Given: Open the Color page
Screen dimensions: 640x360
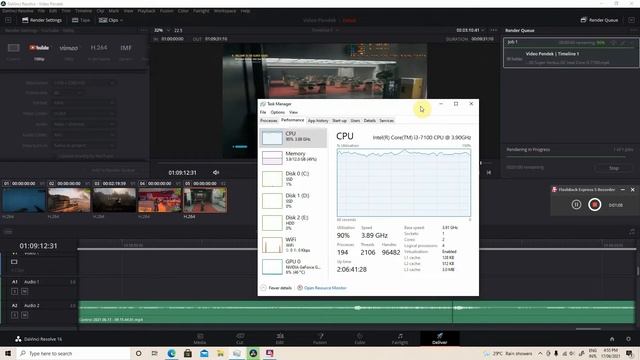Looking at the screenshot, I should click(x=360, y=338).
